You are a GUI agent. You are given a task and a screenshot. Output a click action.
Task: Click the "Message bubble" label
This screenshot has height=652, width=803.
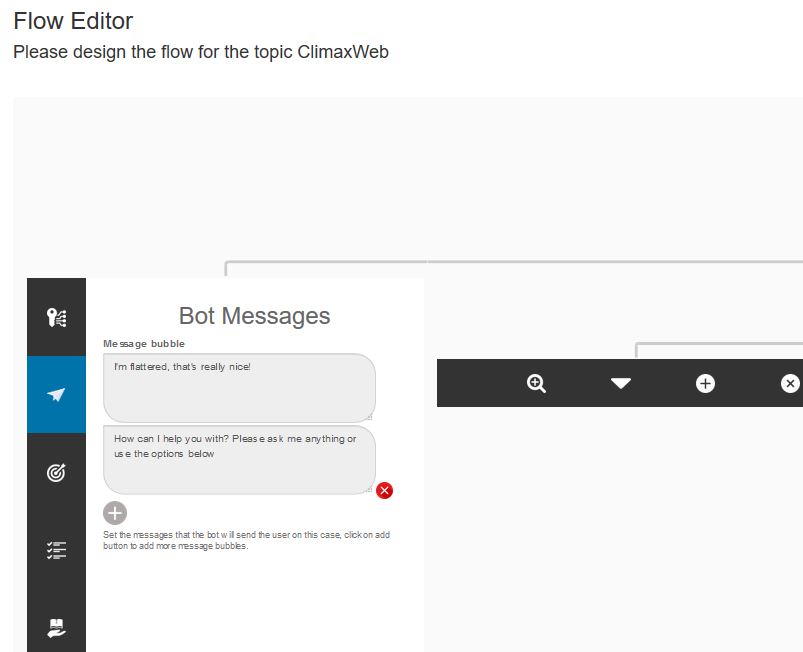coord(144,344)
